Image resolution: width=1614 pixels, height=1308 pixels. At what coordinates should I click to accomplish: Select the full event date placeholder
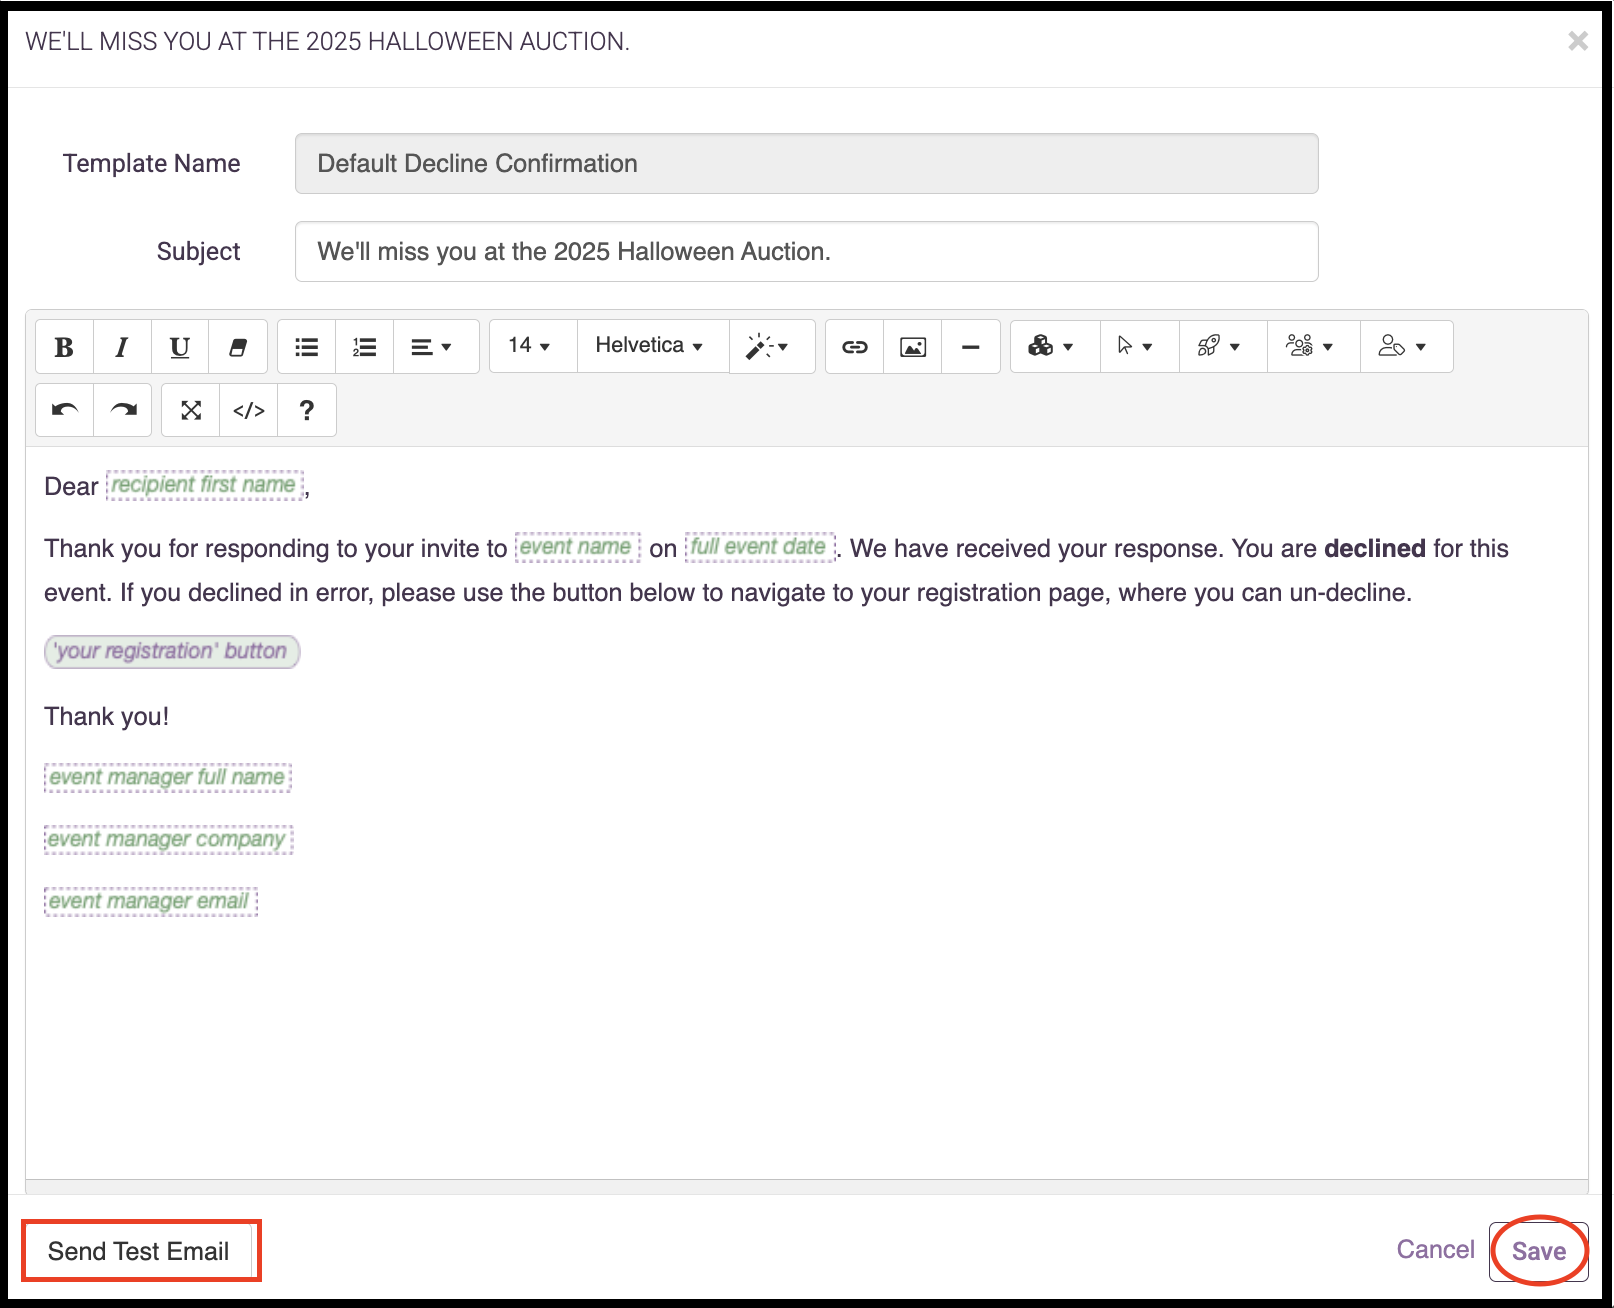[x=759, y=547]
